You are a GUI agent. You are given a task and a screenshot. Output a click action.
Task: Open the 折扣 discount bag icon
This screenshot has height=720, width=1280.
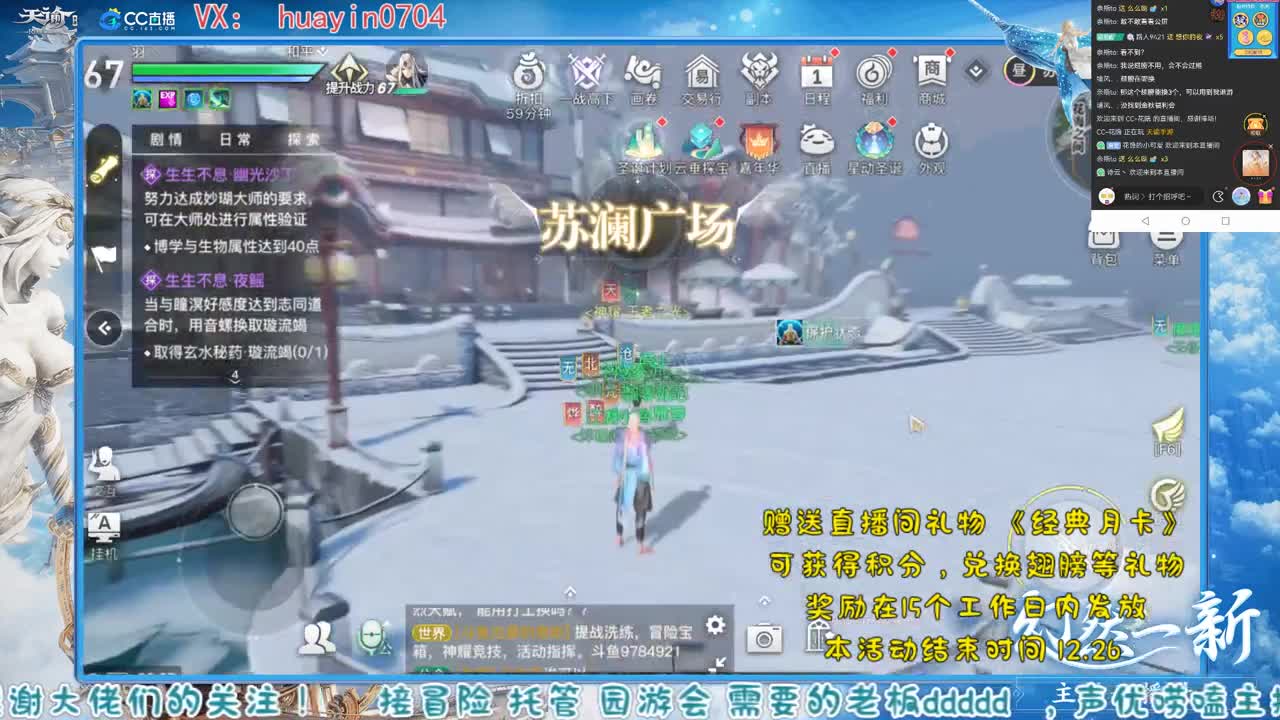click(x=528, y=73)
